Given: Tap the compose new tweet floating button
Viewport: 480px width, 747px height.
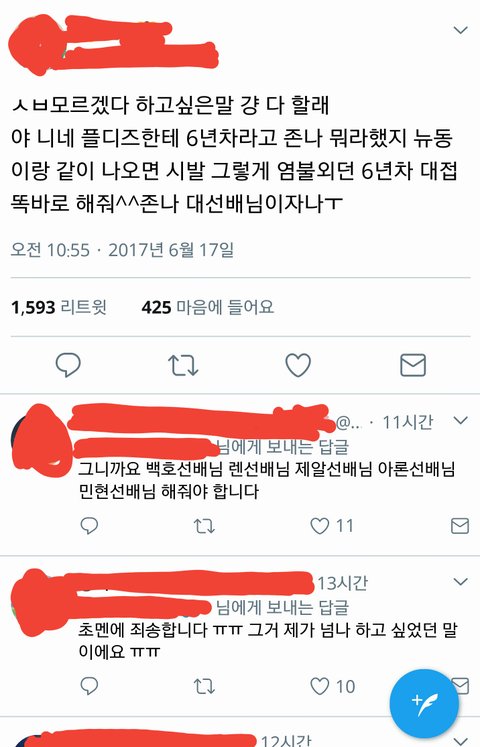Looking at the screenshot, I should pos(424,703).
